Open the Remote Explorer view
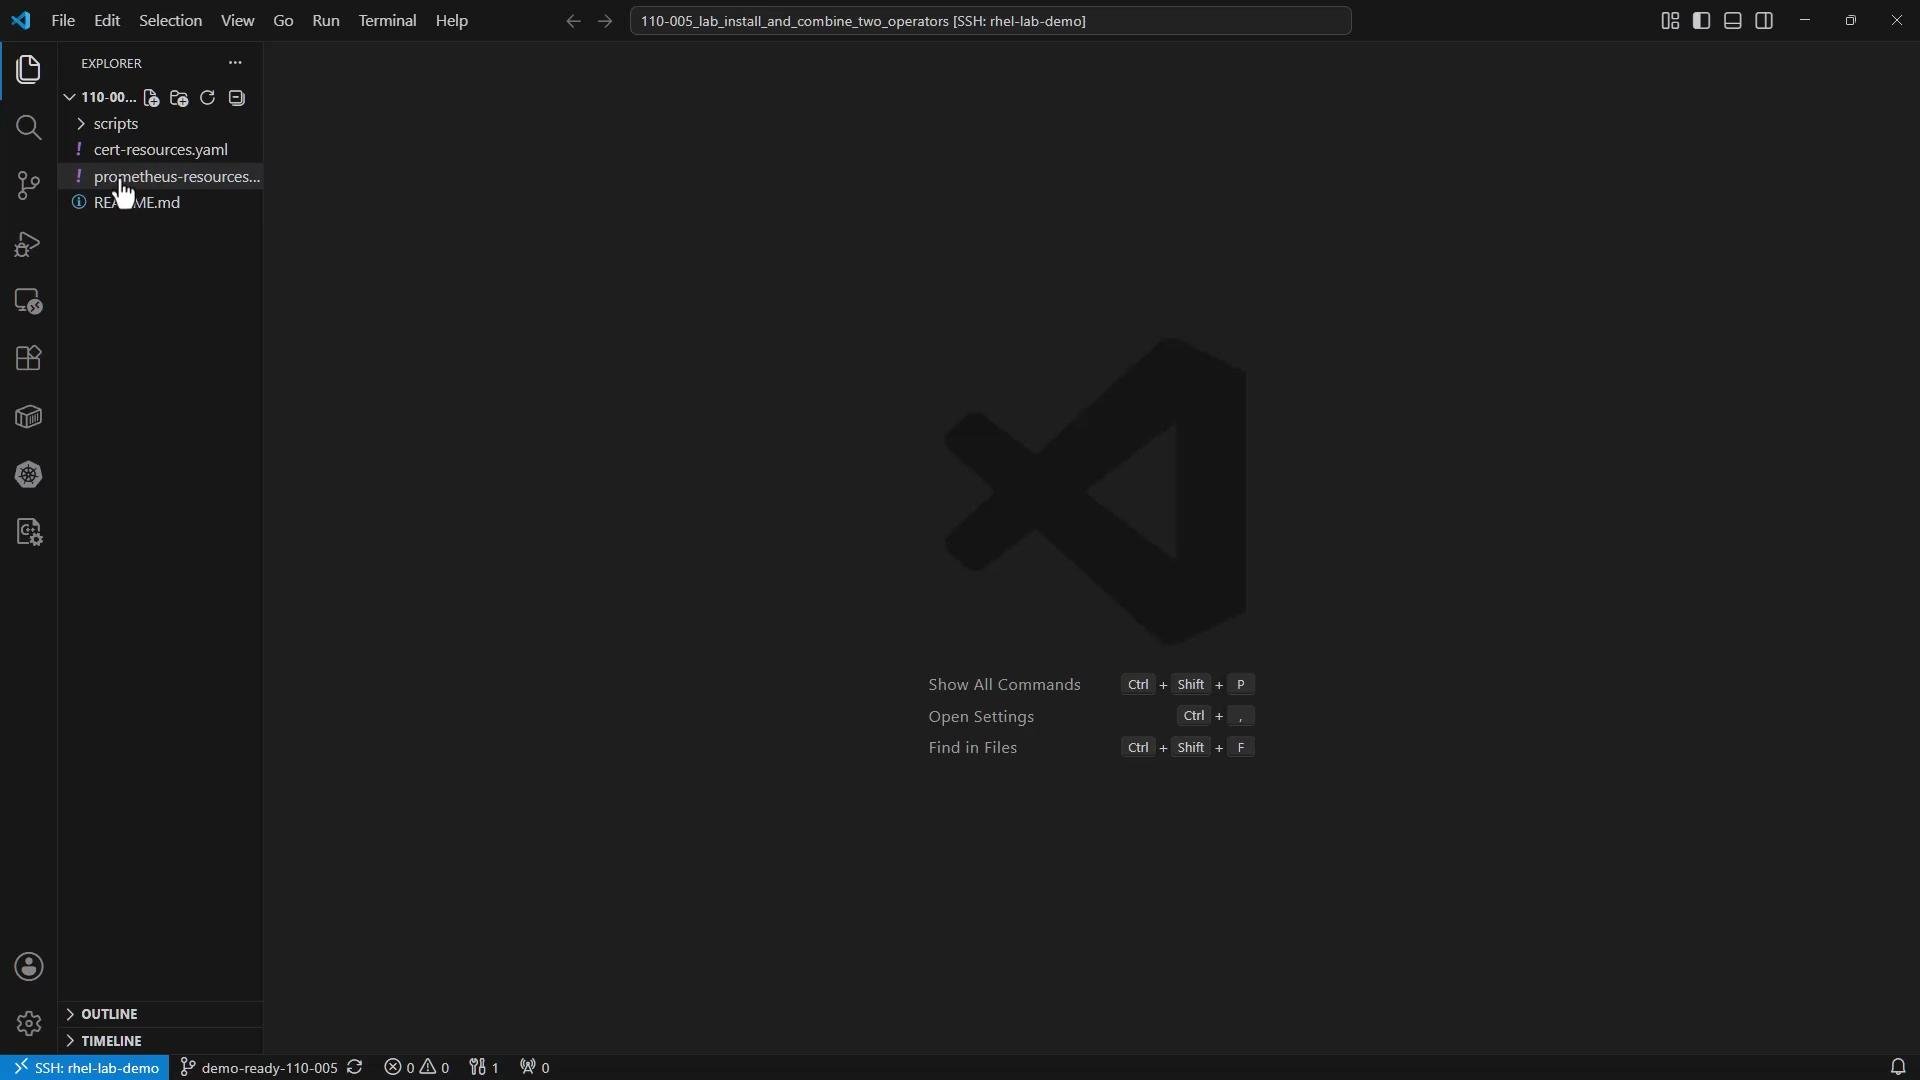 (x=29, y=302)
